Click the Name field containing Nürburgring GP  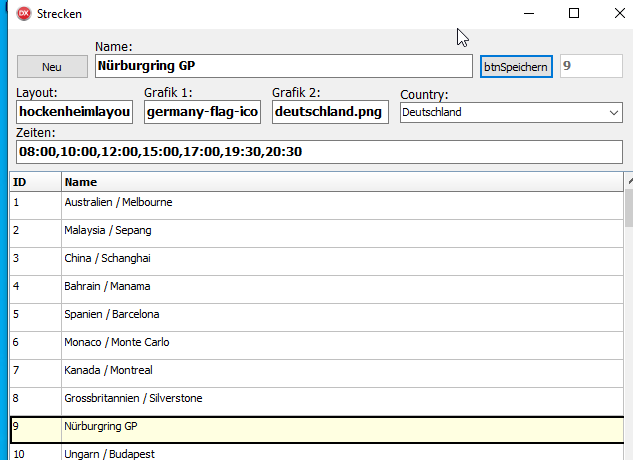point(283,66)
